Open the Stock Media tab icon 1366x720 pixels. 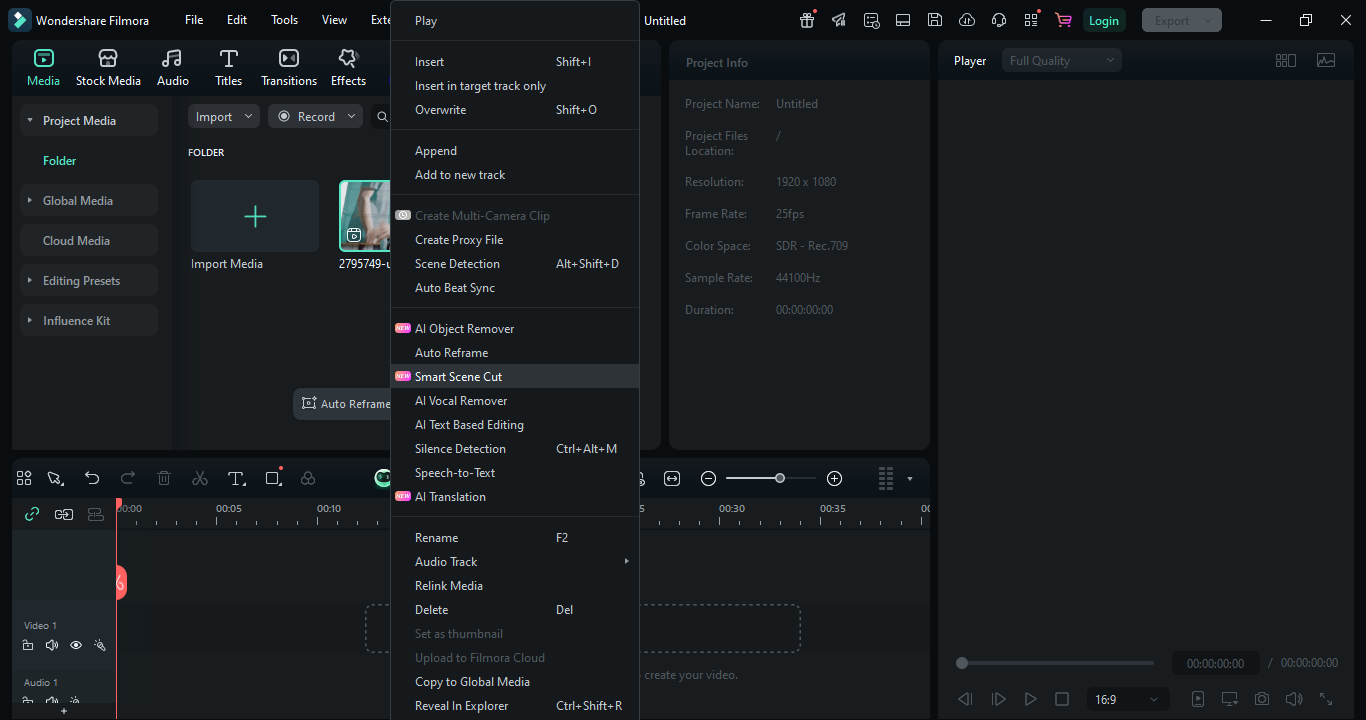pyautogui.click(x=108, y=58)
